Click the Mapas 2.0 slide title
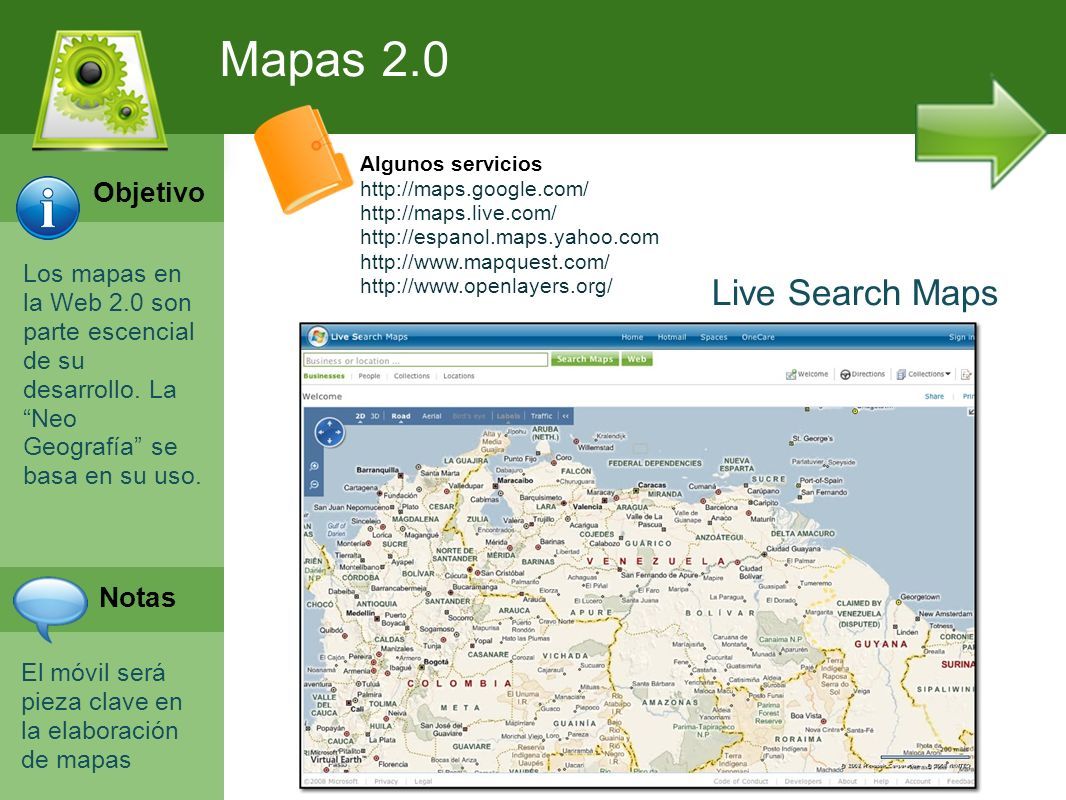 point(334,59)
